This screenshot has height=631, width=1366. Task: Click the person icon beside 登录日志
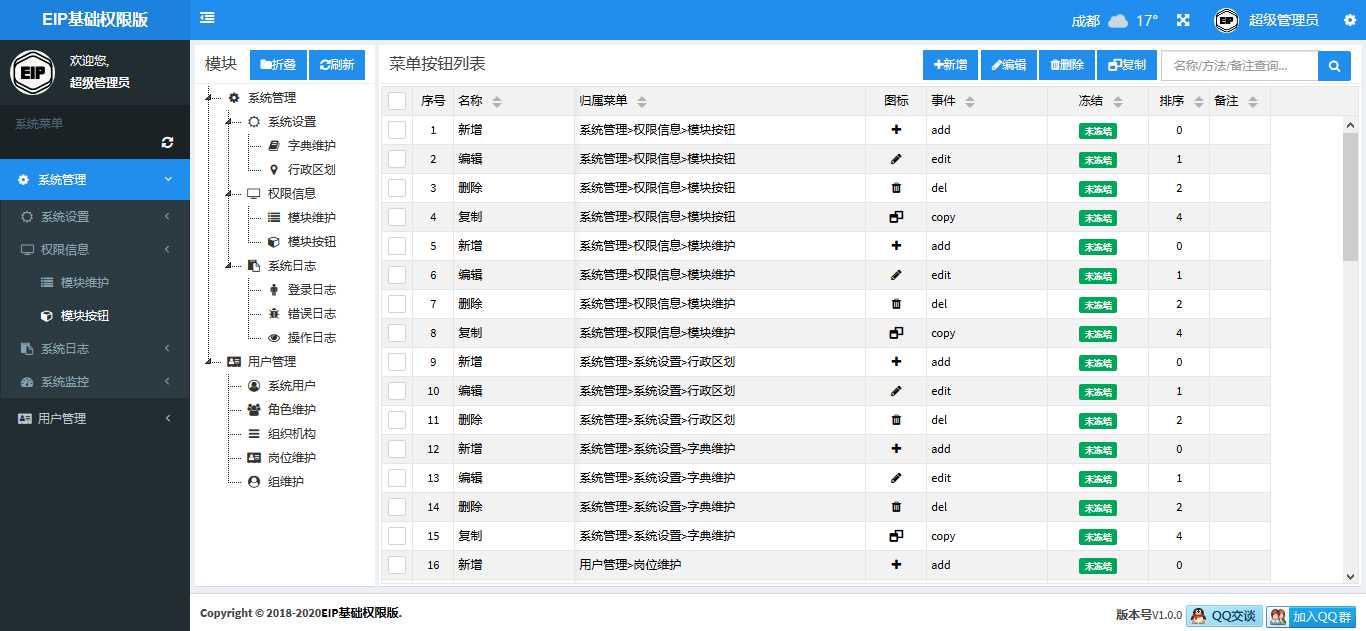pos(274,290)
